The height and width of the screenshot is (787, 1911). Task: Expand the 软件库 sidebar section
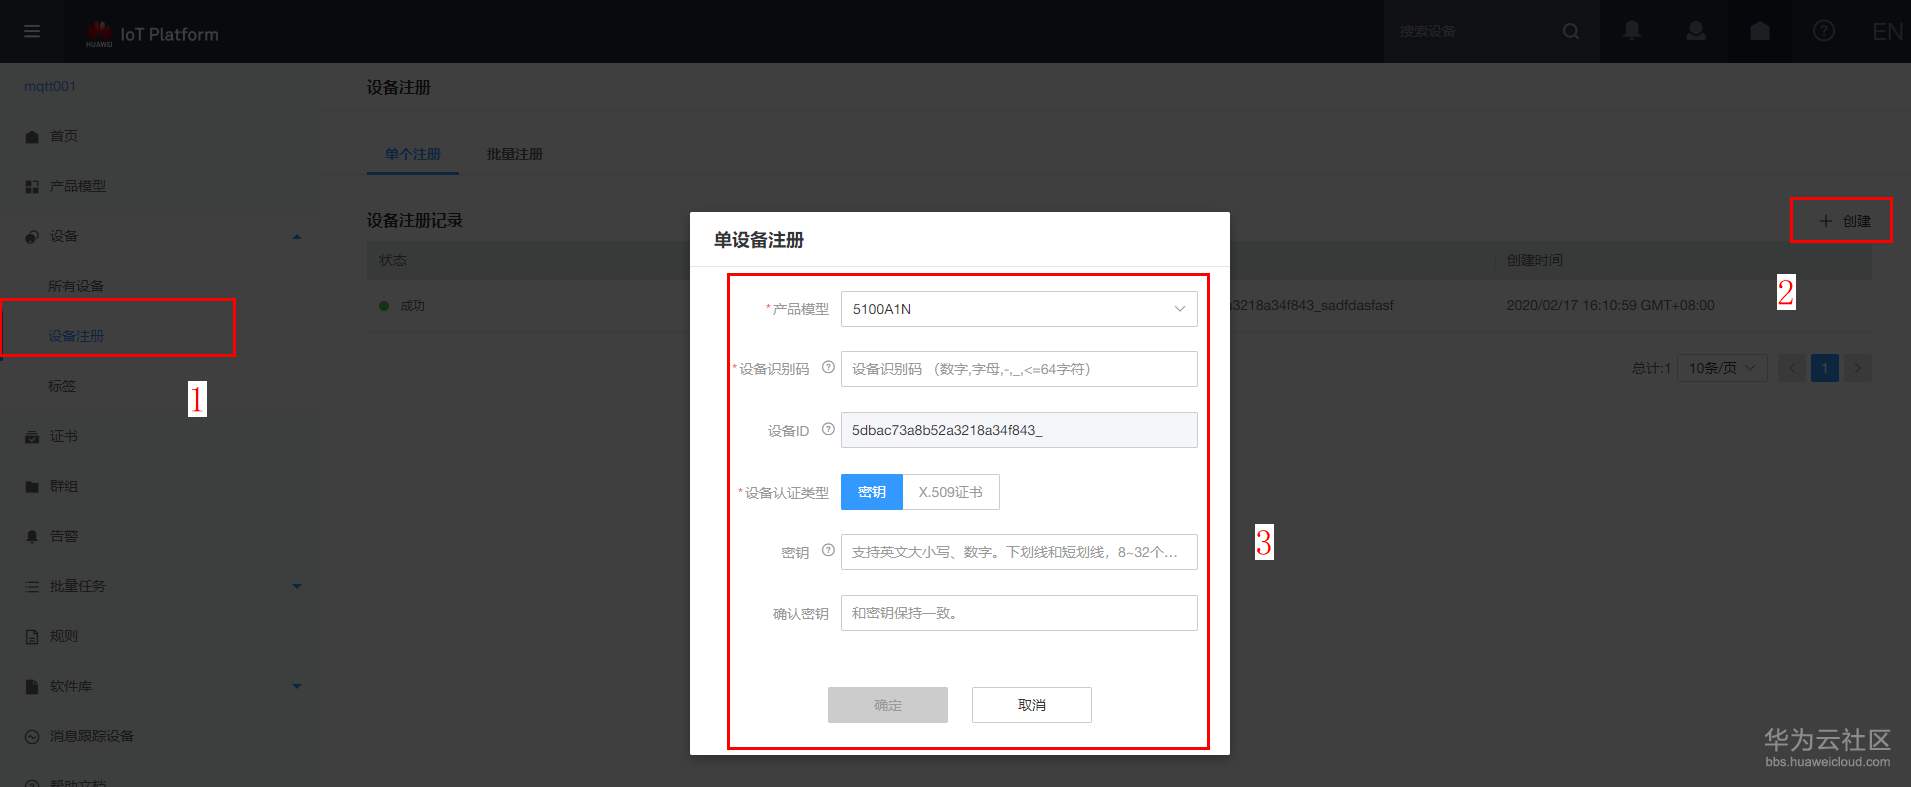(296, 686)
